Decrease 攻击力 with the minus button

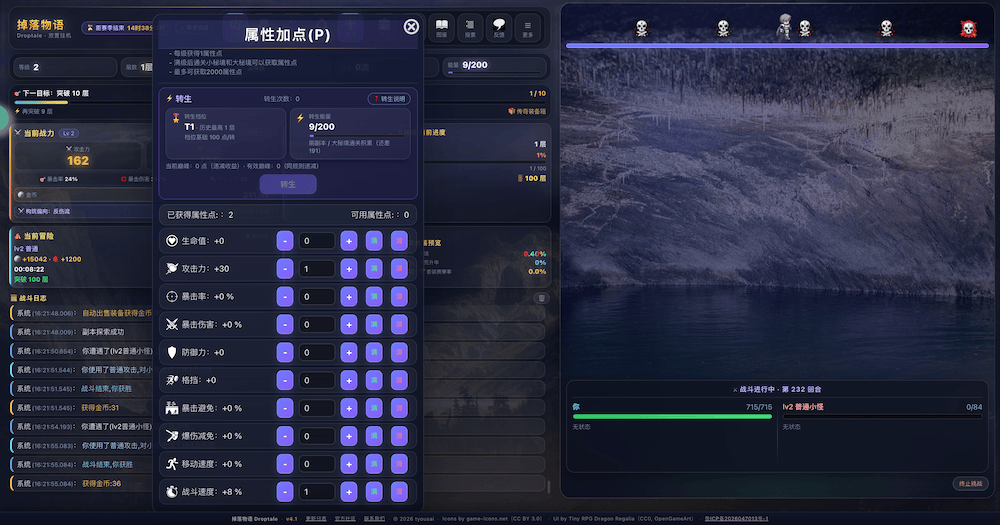coord(285,269)
